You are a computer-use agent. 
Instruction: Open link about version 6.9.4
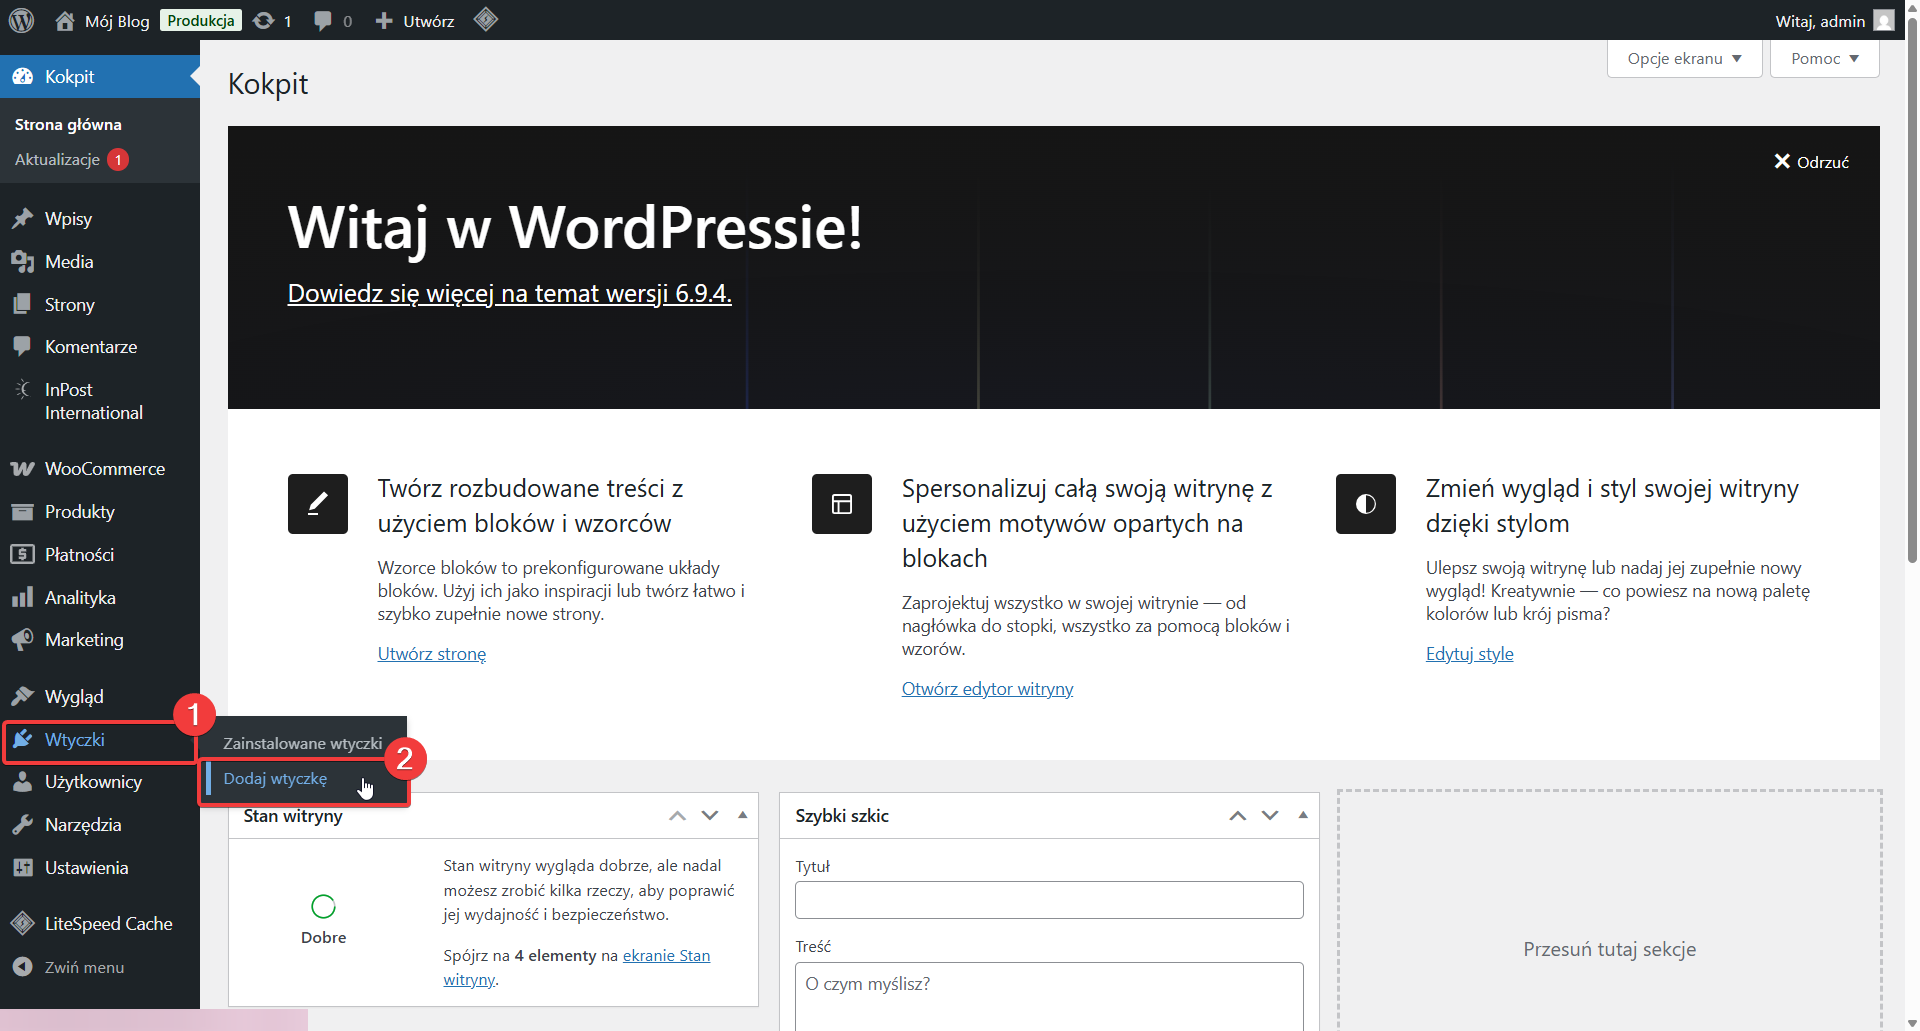coord(510,293)
